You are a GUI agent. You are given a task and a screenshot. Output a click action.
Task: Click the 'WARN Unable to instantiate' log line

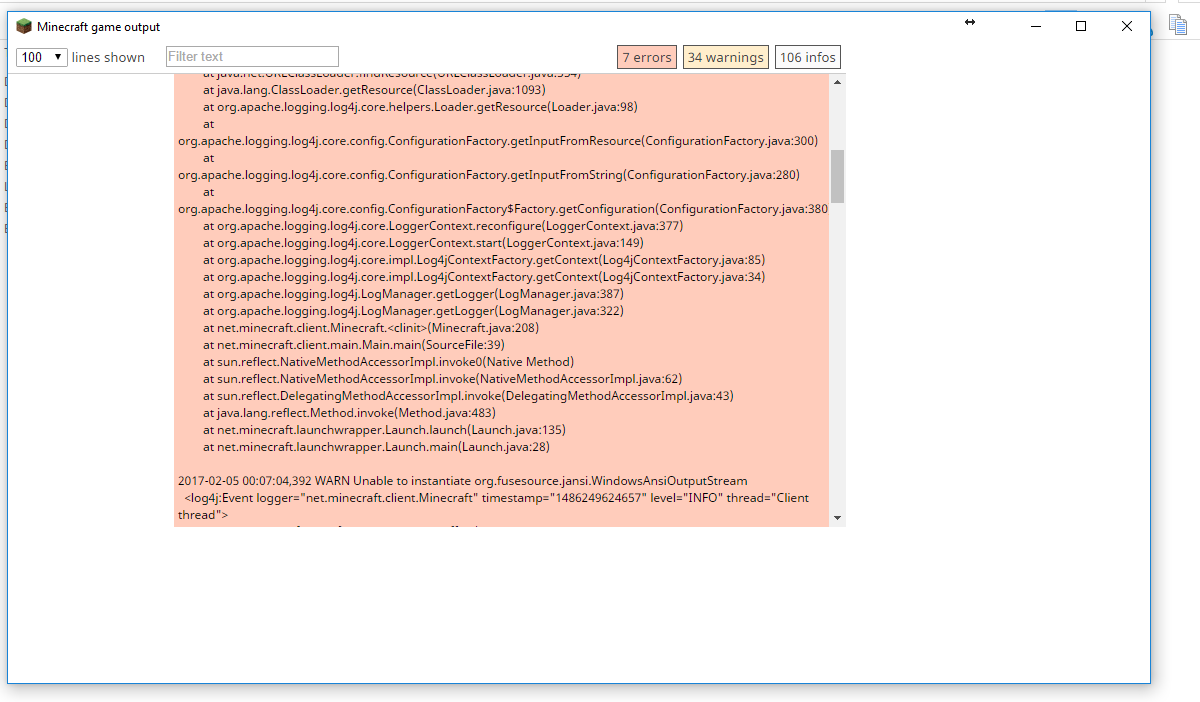pos(462,481)
